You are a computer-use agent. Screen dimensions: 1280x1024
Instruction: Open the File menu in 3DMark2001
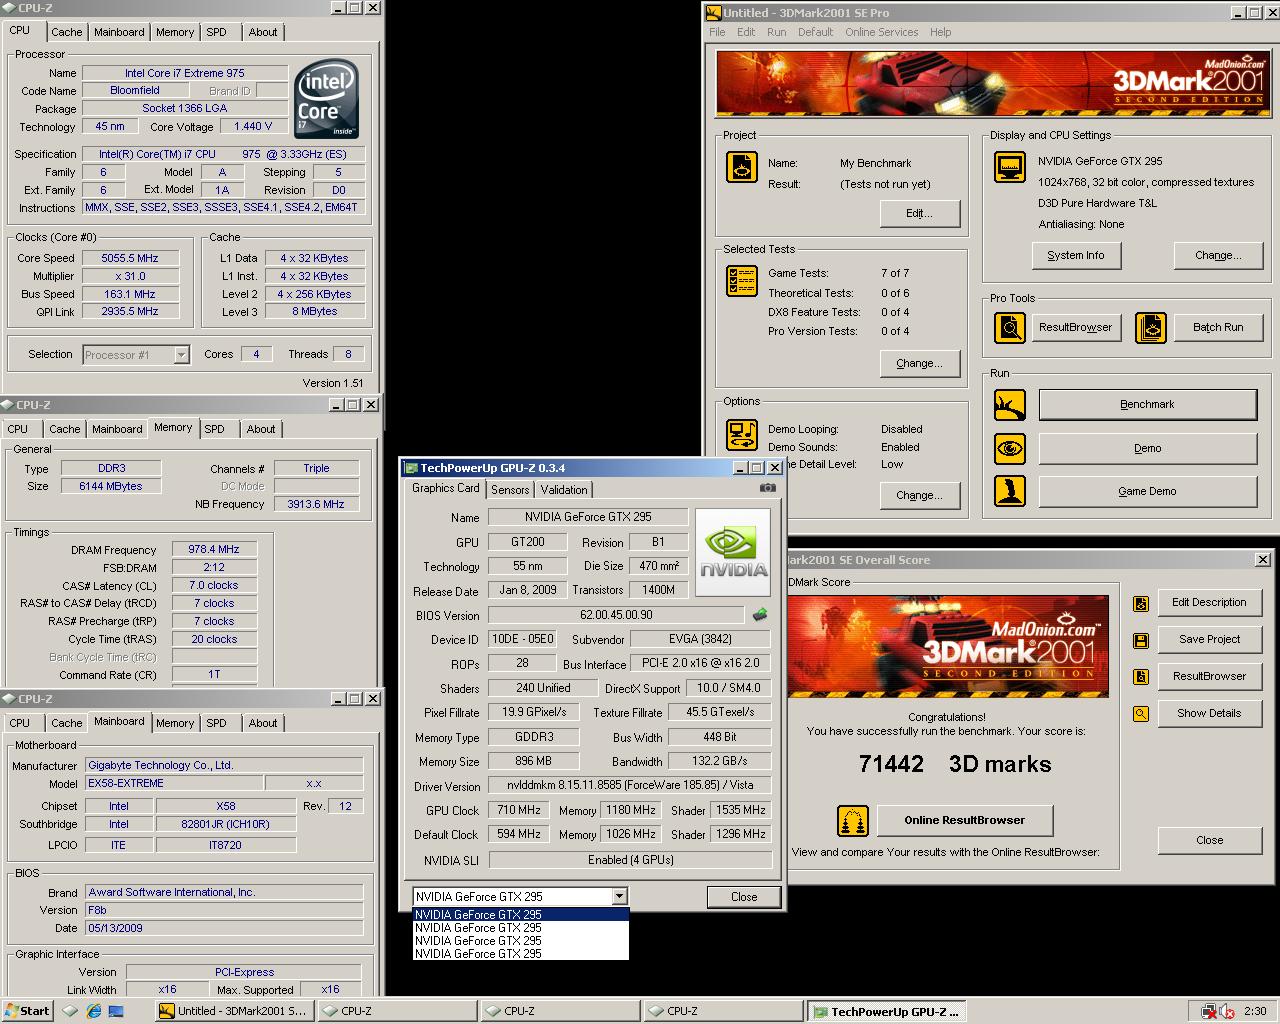pos(717,32)
